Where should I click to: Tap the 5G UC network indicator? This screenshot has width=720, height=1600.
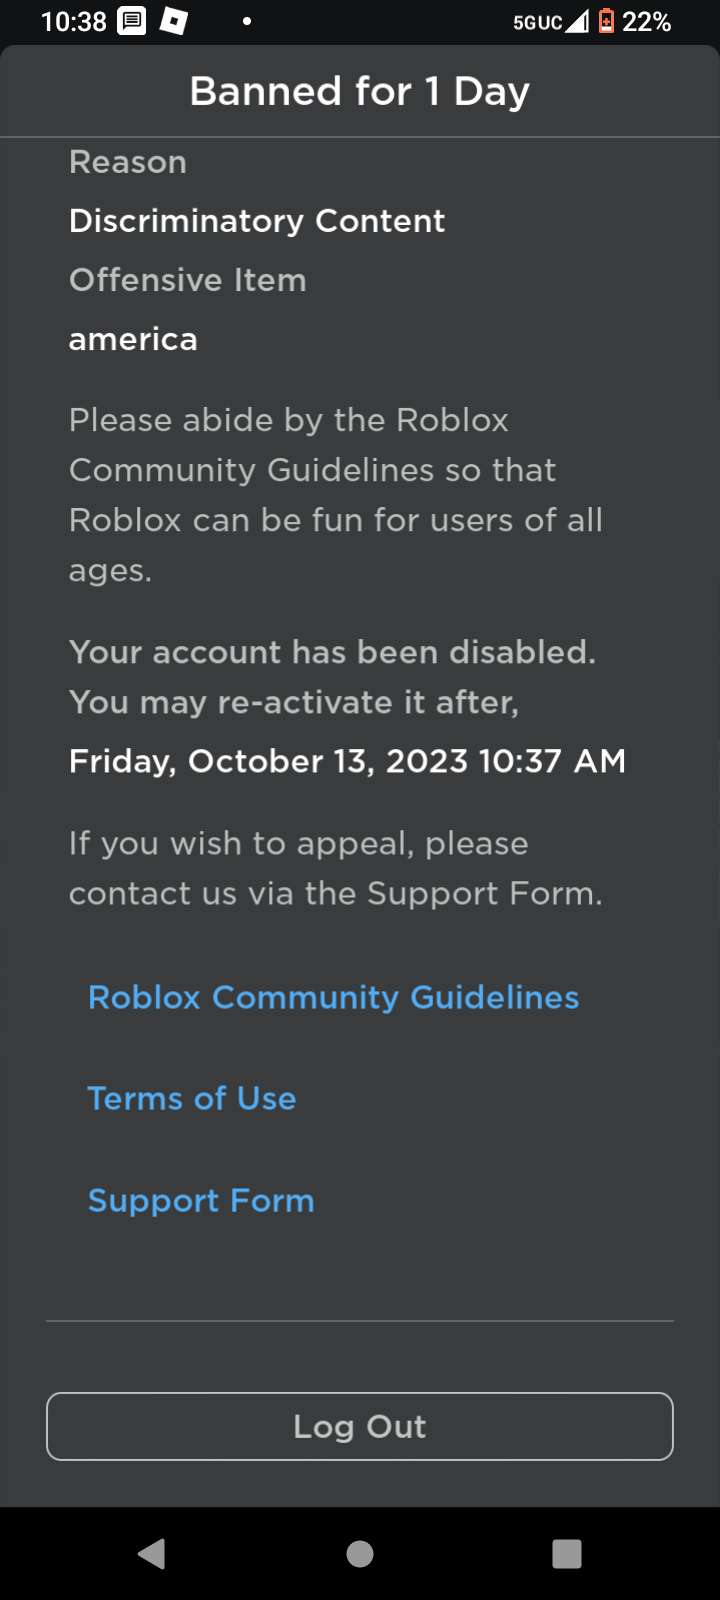[537, 22]
